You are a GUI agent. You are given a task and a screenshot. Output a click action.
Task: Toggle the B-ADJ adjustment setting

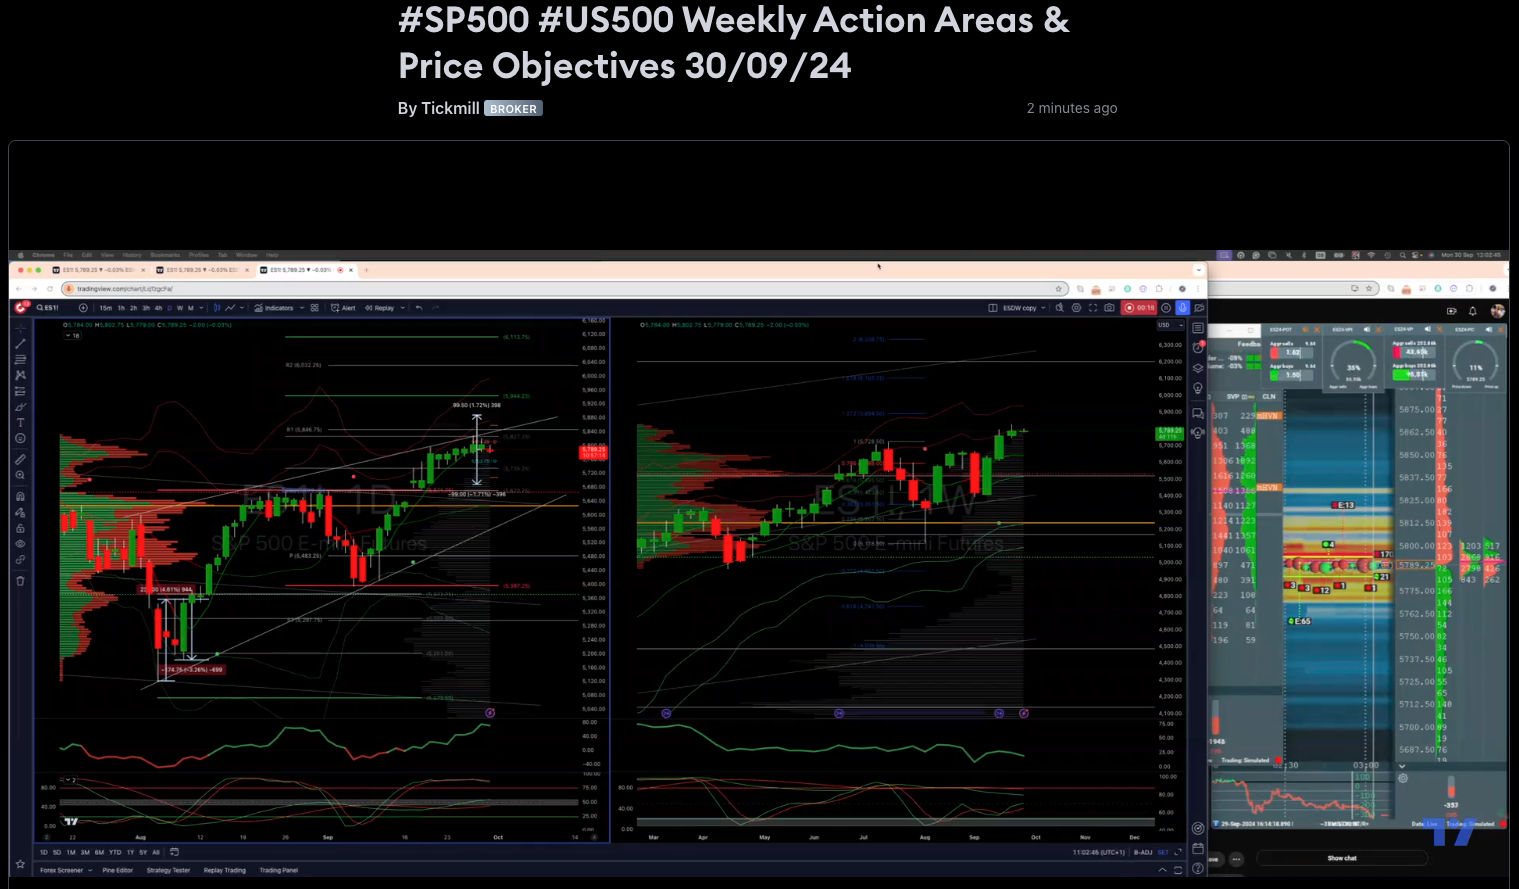[1143, 852]
